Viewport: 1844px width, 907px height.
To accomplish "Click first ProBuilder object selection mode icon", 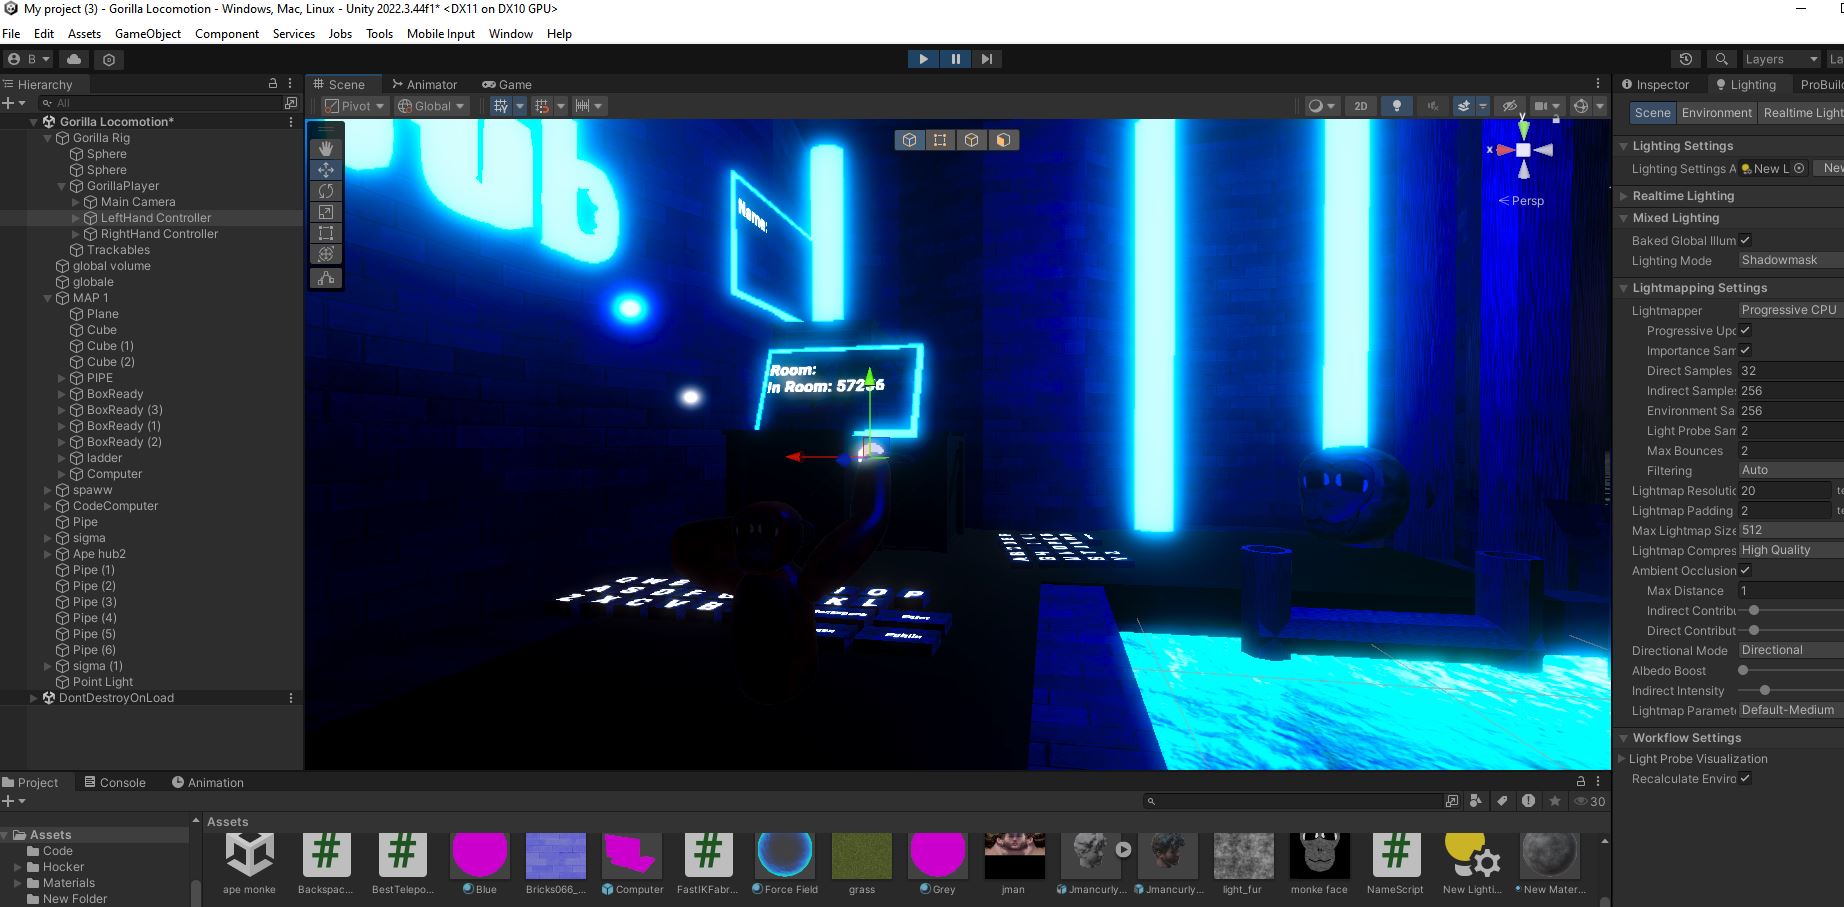I will [909, 140].
